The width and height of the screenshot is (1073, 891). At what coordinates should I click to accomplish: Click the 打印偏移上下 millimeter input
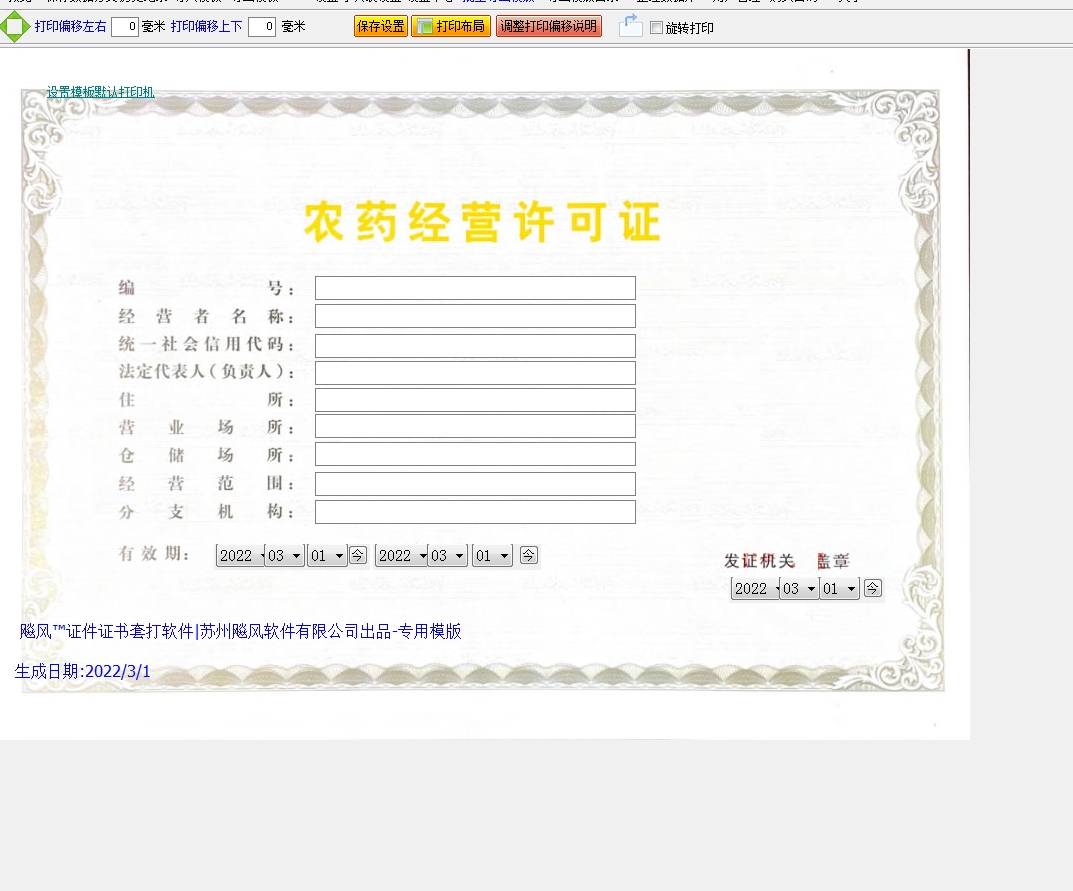pyautogui.click(x=262, y=27)
